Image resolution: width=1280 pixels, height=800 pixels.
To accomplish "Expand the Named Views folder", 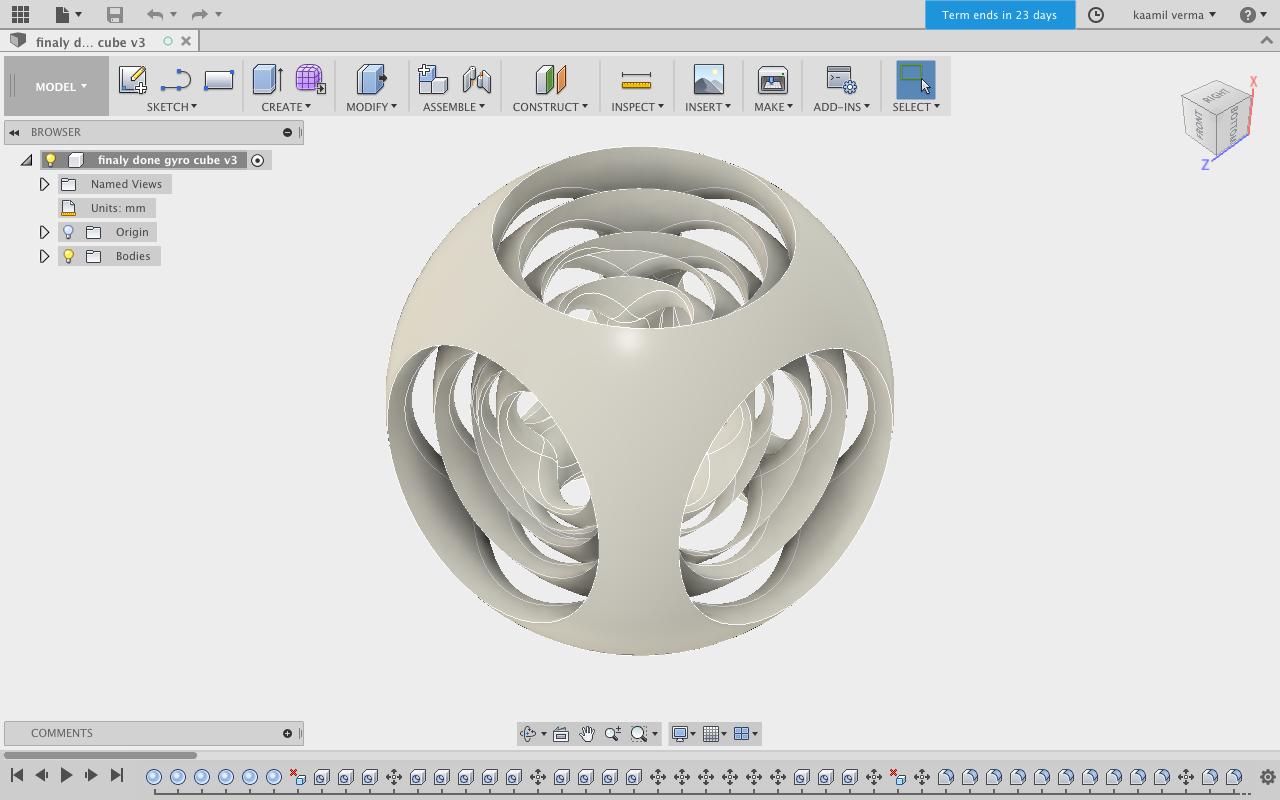I will tap(44, 184).
